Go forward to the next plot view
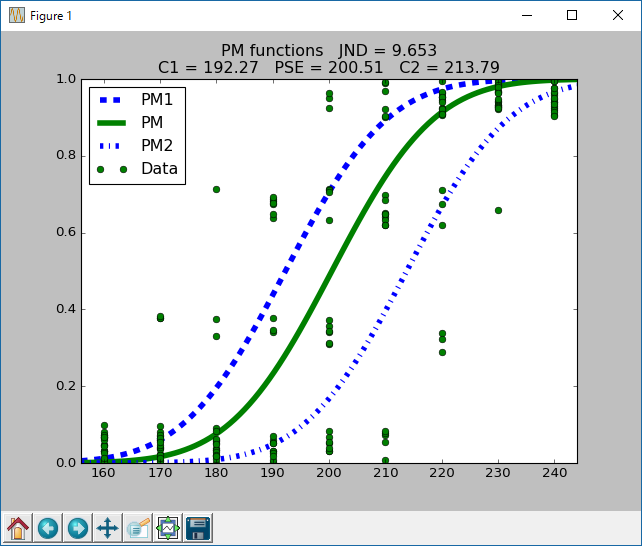642x546 pixels. pos(77,527)
